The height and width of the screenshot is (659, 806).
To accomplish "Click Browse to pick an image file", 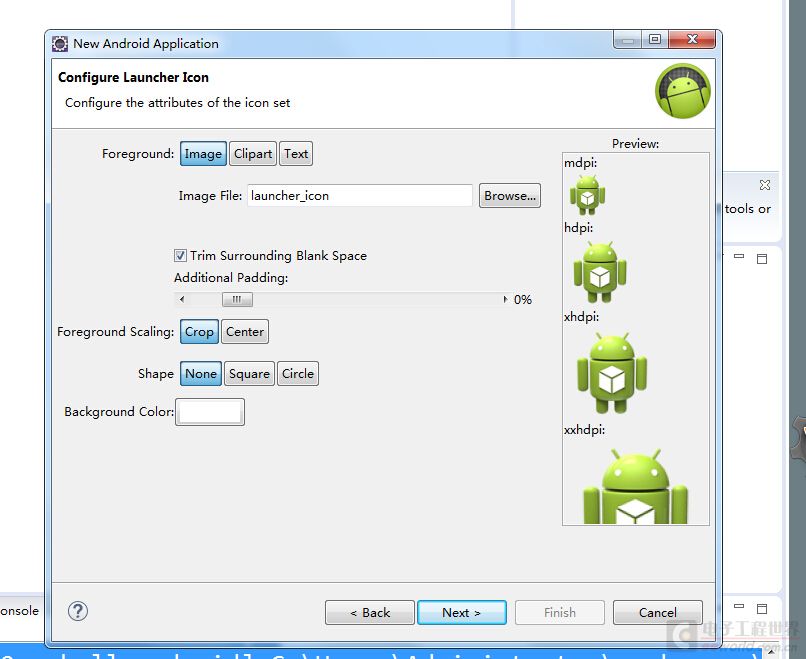I will coord(510,196).
